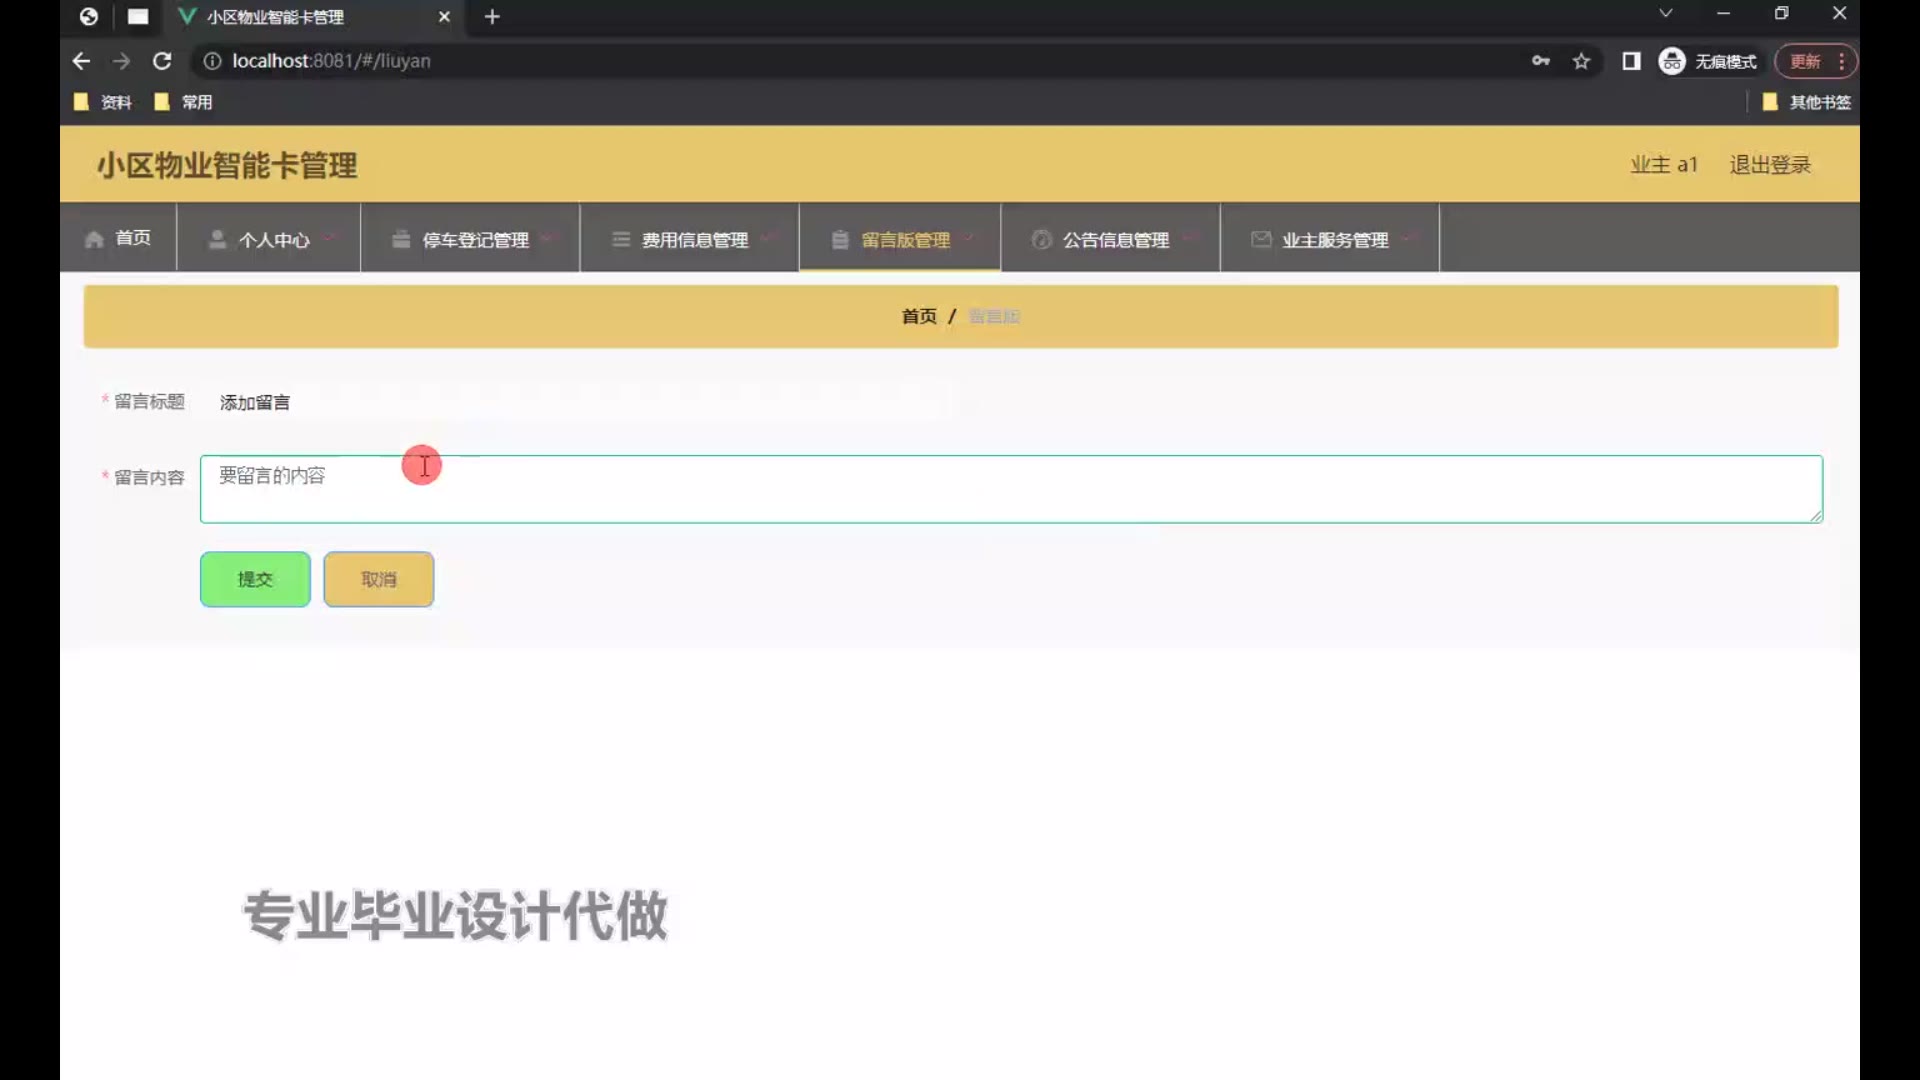Image resolution: width=1920 pixels, height=1080 pixels.
Task: Focus the 留言内容 text area
Action: pyautogui.click(x=1010, y=489)
